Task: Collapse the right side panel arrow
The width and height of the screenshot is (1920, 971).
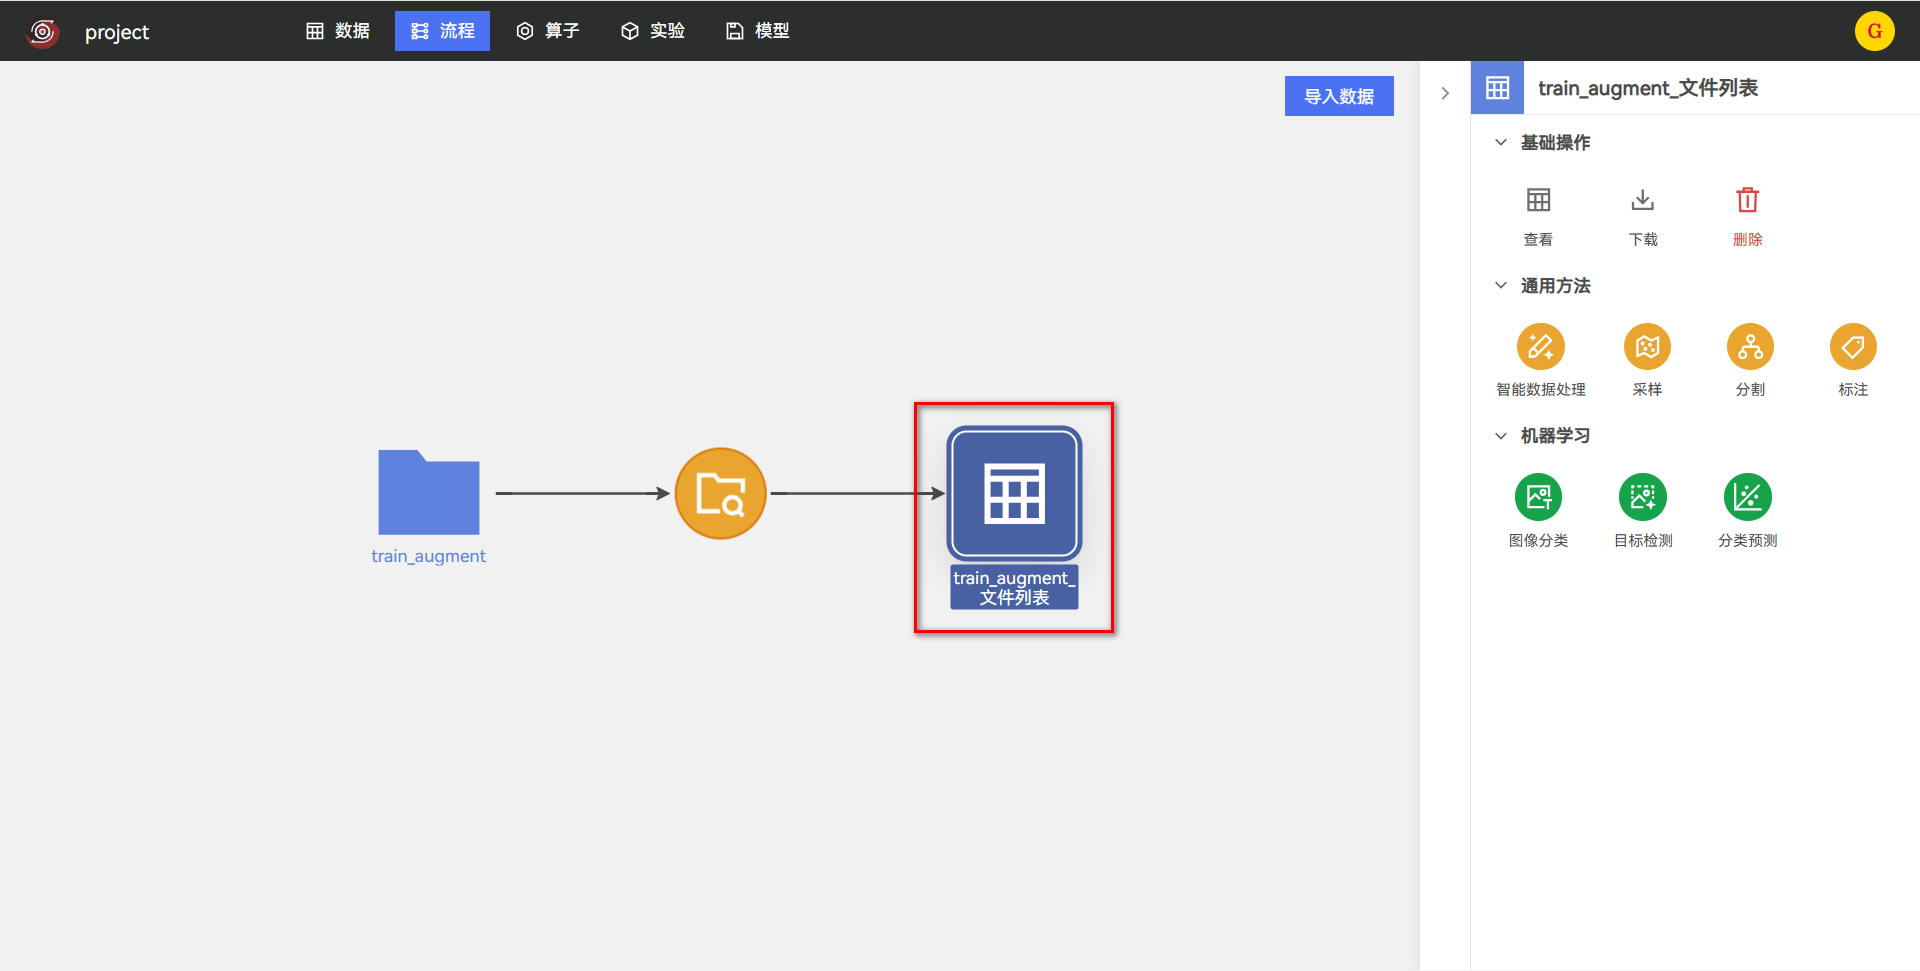Action: (1445, 93)
